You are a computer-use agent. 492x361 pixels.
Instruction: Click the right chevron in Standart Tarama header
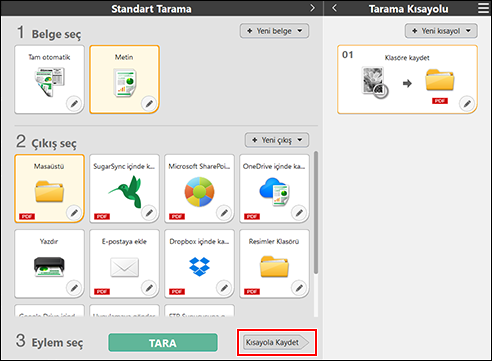click(312, 8)
